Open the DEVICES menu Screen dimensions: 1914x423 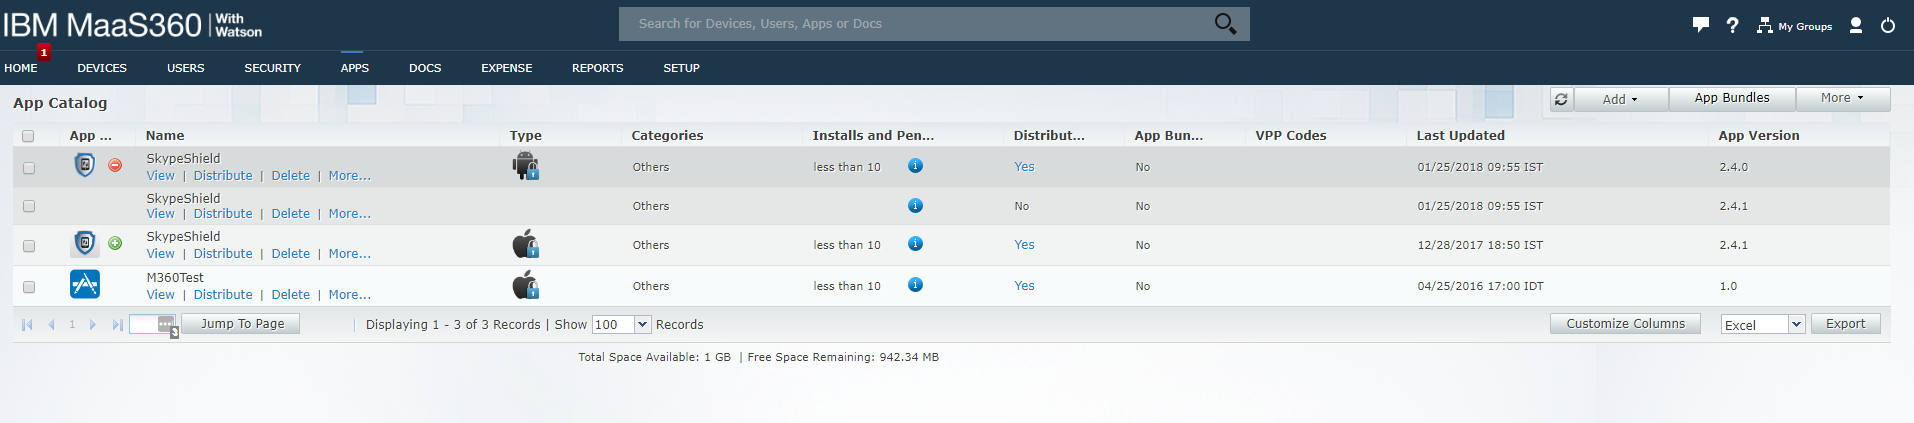(102, 68)
